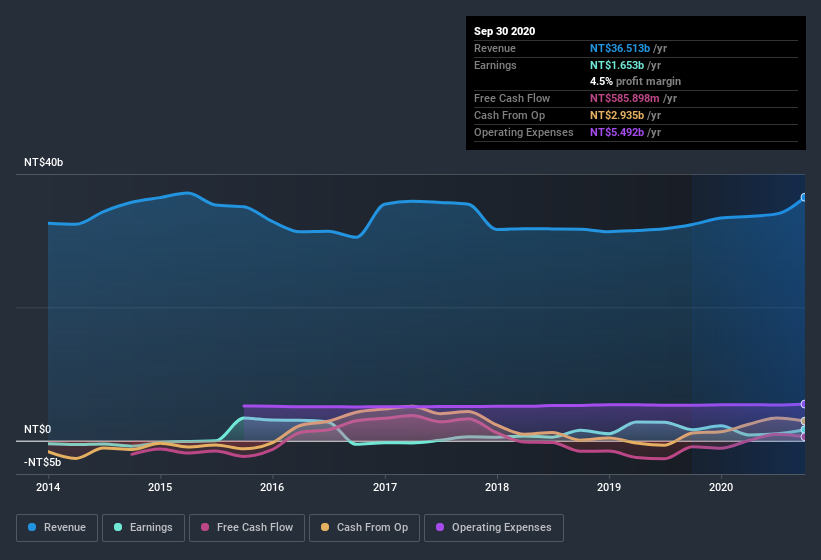
Task: Click the Free Cash Flow tooltip label
Action: (512, 98)
